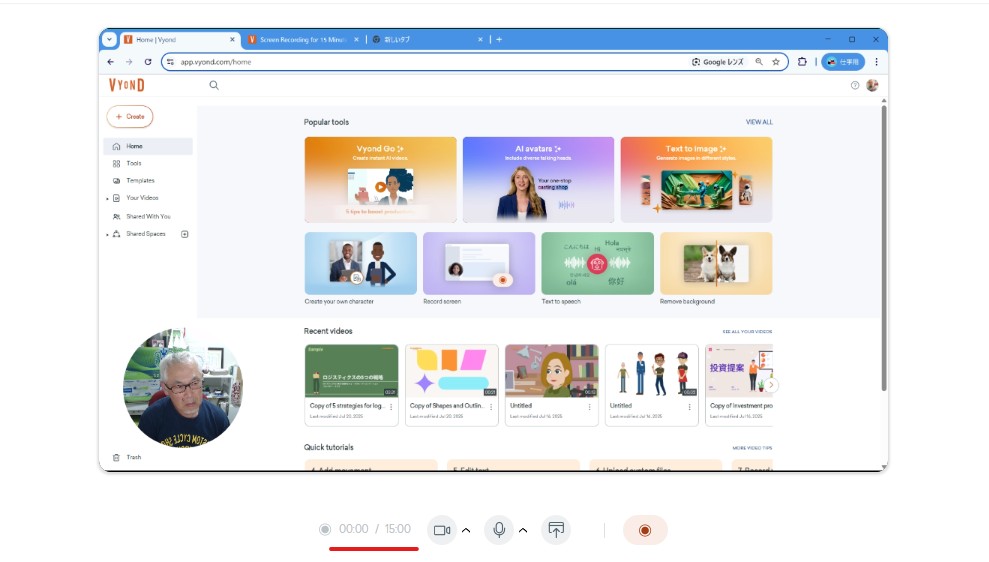Open options for Untitled four-character video

pyautogui.click(x=689, y=407)
